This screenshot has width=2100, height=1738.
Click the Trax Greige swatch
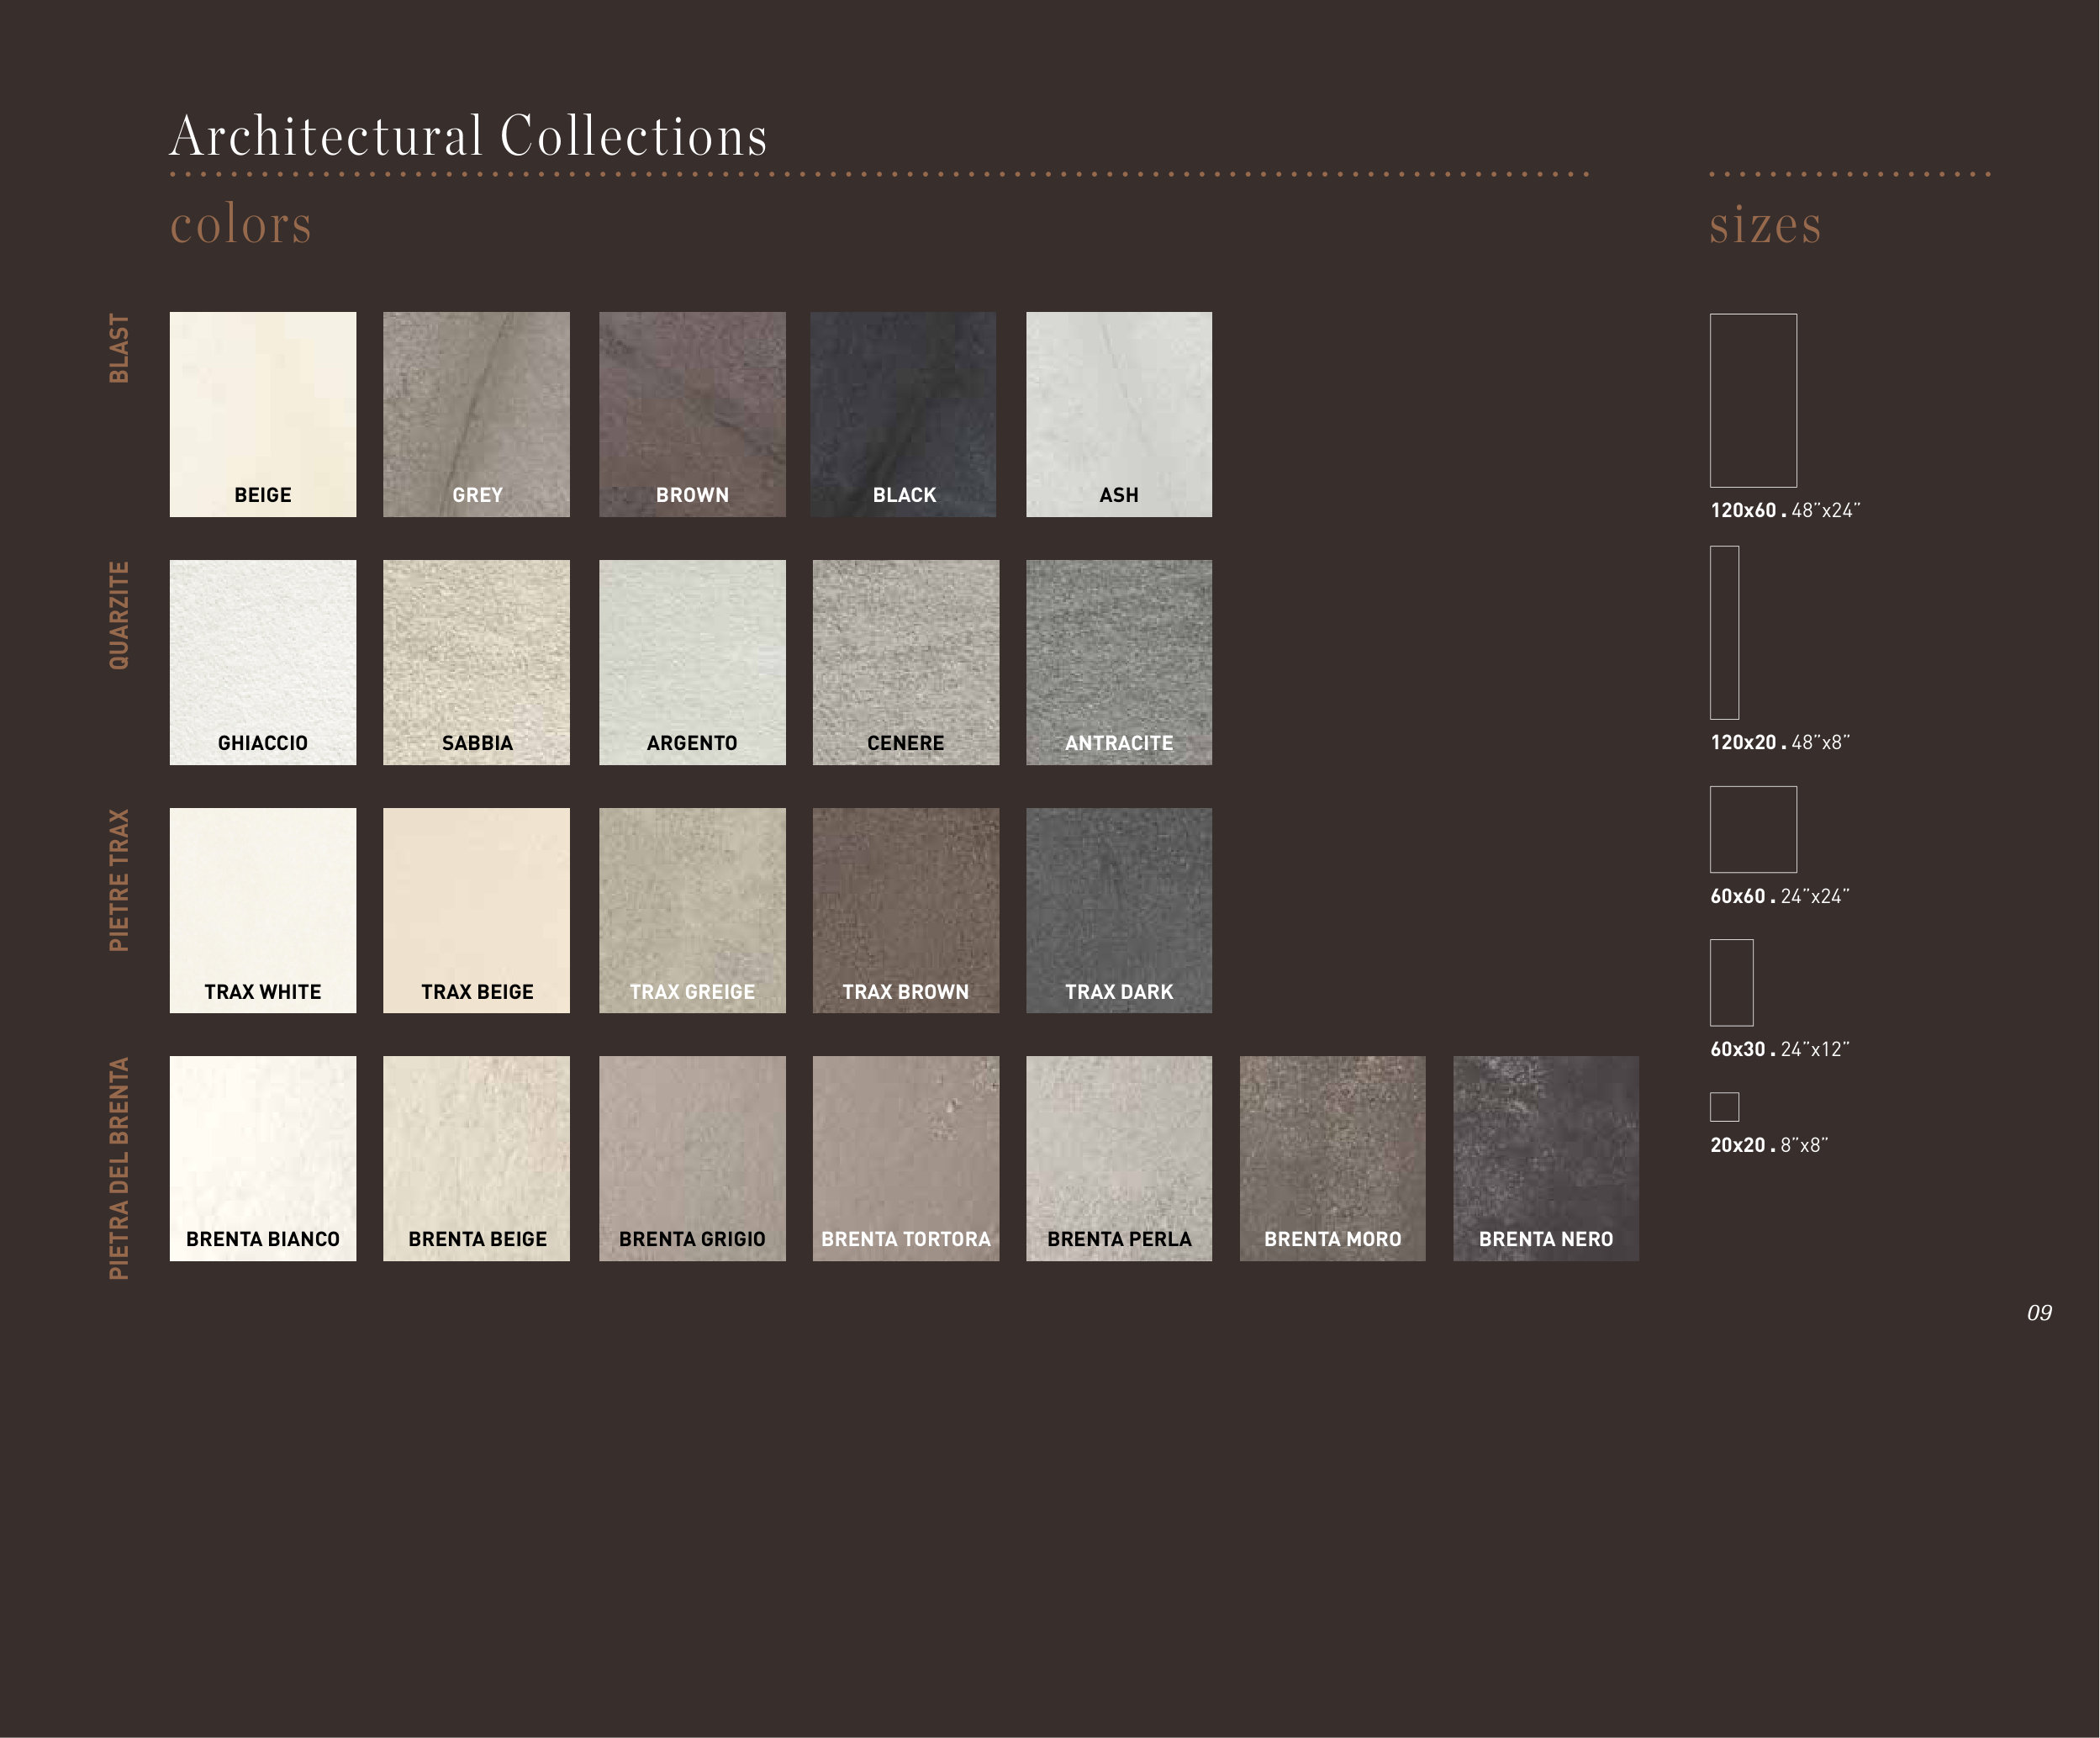click(x=692, y=910)
